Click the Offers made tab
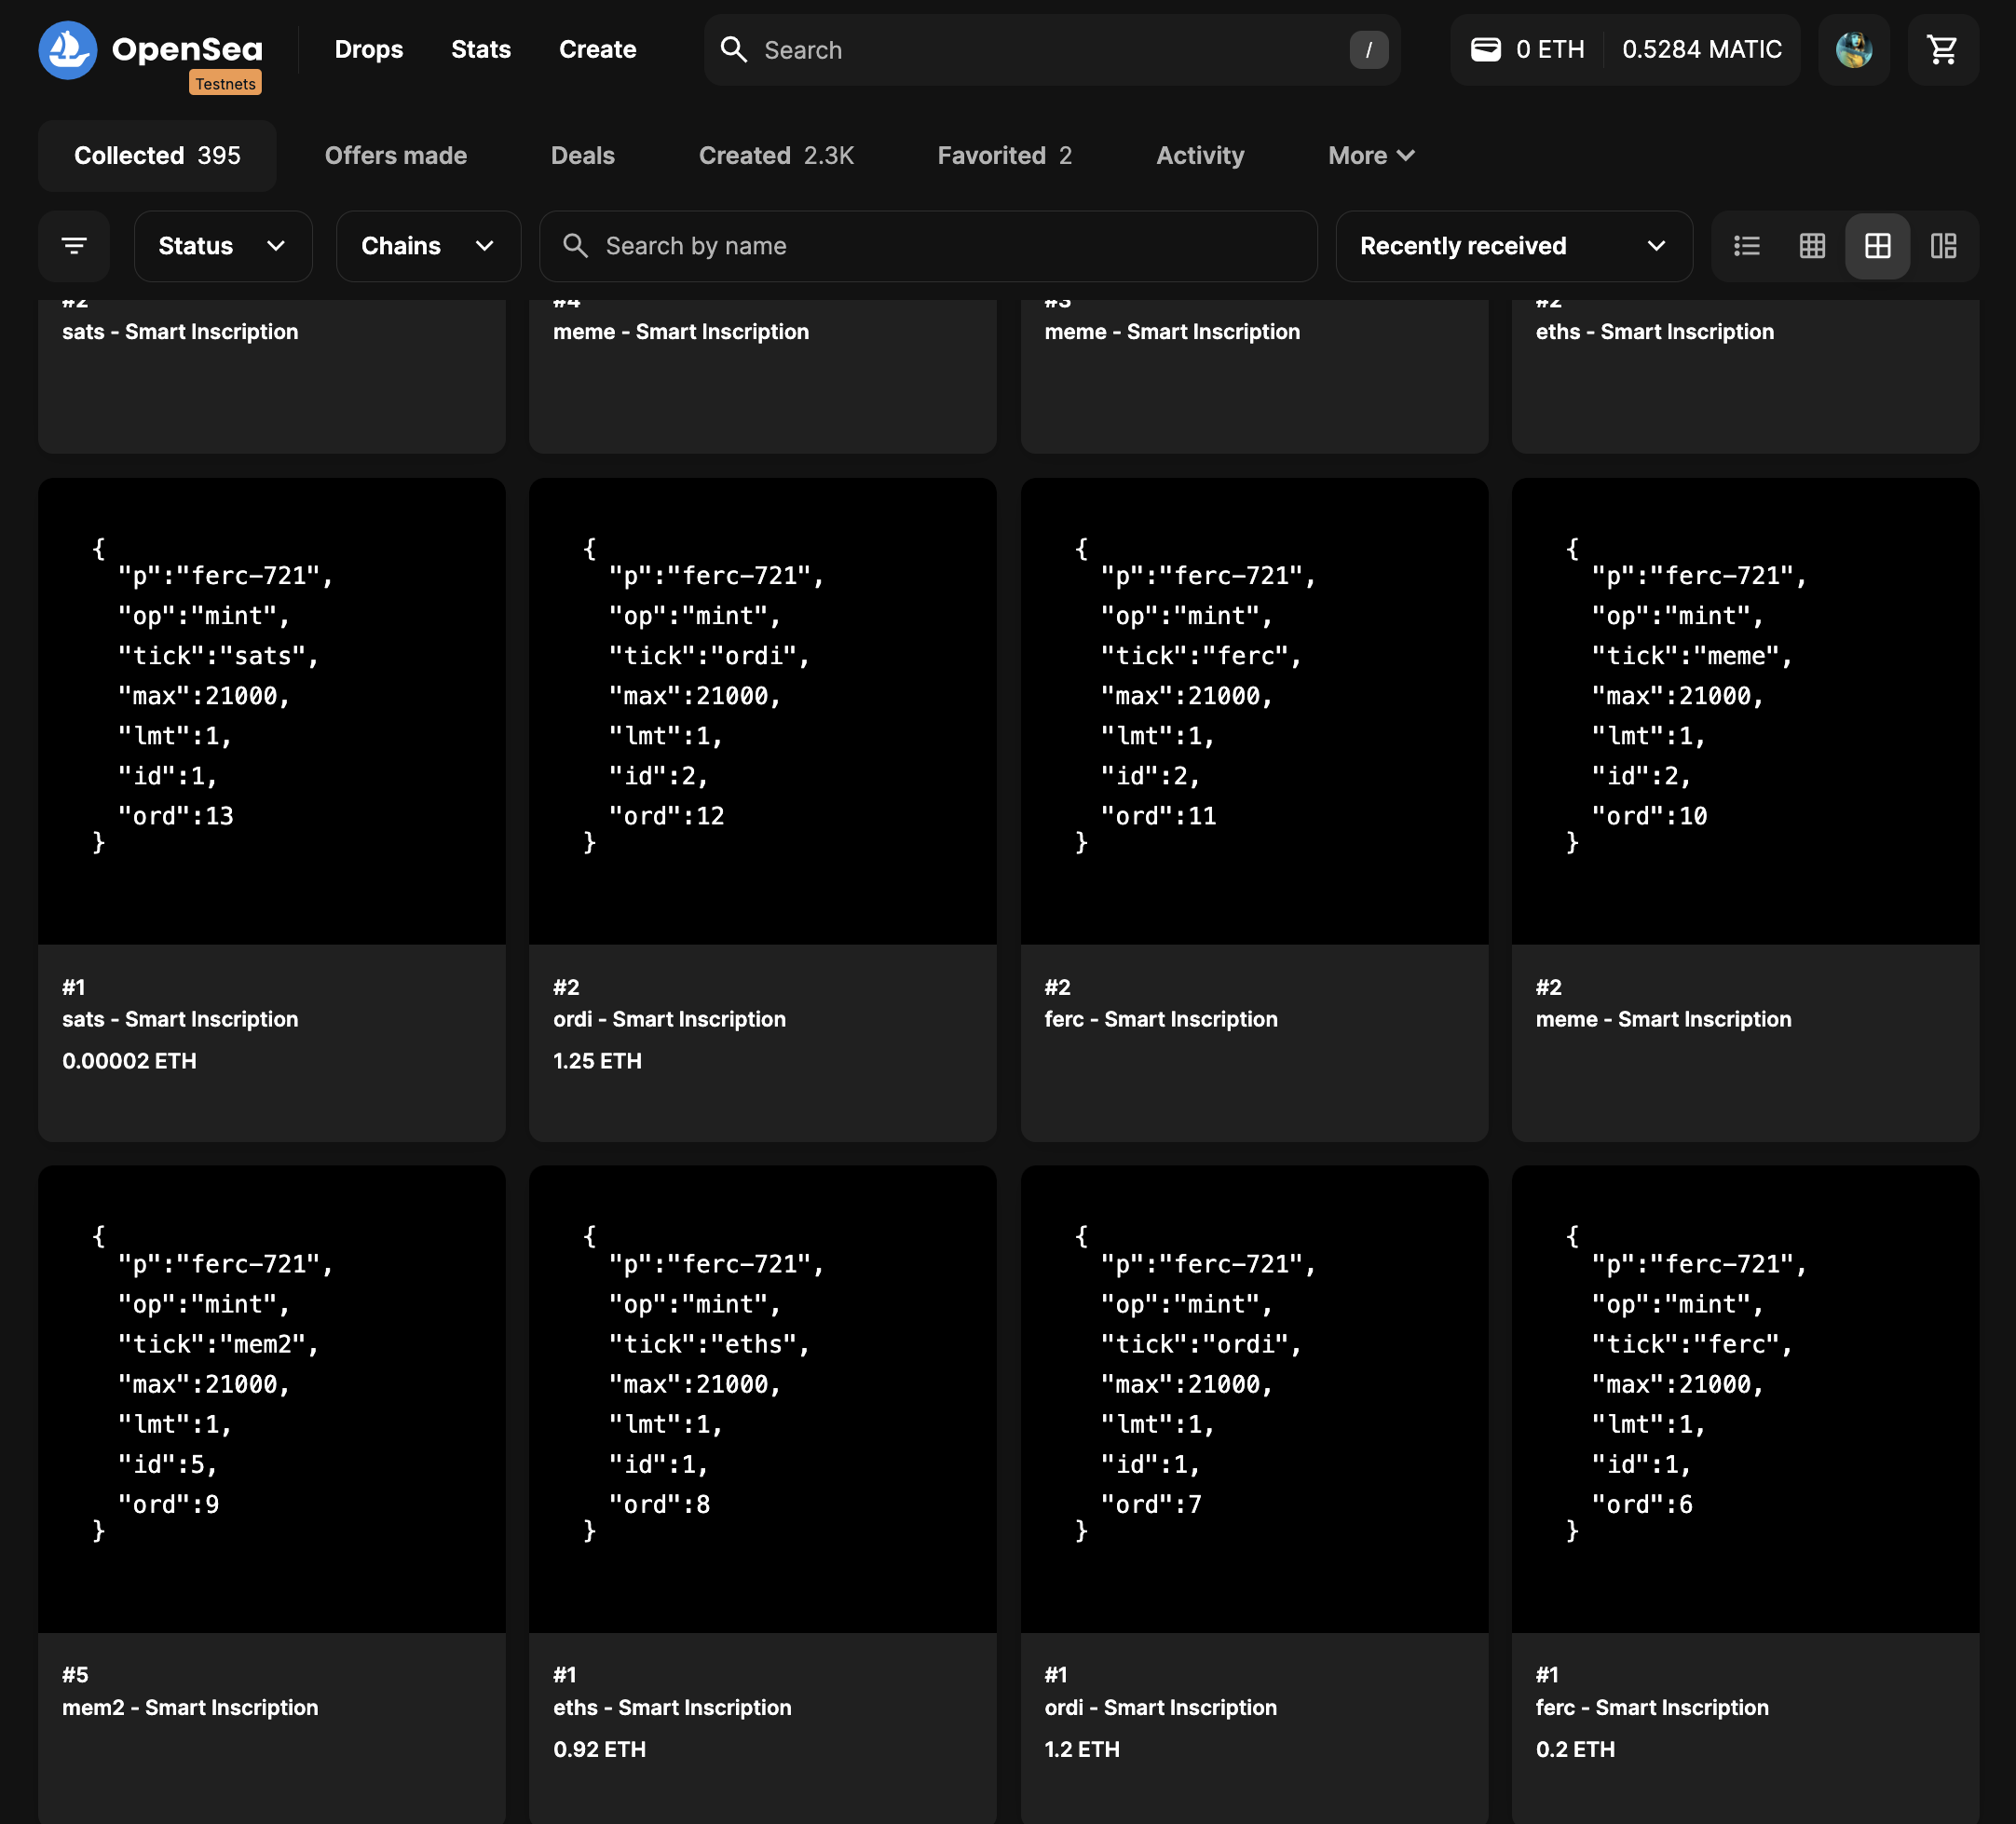 point(395,155)
